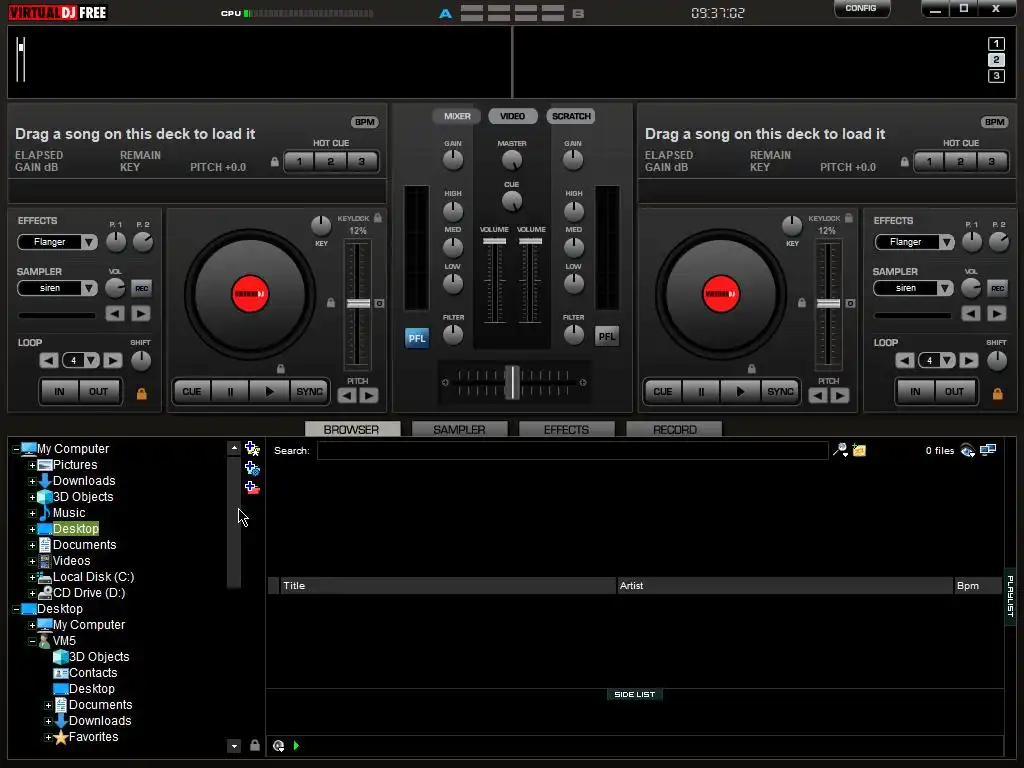Screen dimensions: 1024x768
Task: Click the browser padlock icon at bottom
Action: click(255, 745)
